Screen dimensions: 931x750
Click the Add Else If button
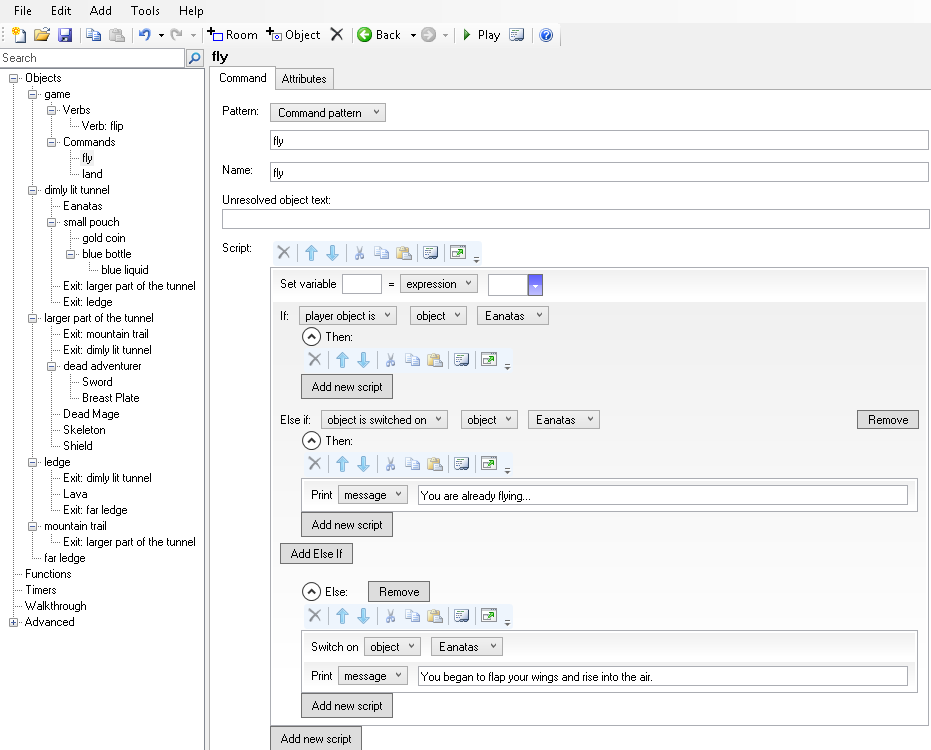pyautogui.click(x=316, y=554)
